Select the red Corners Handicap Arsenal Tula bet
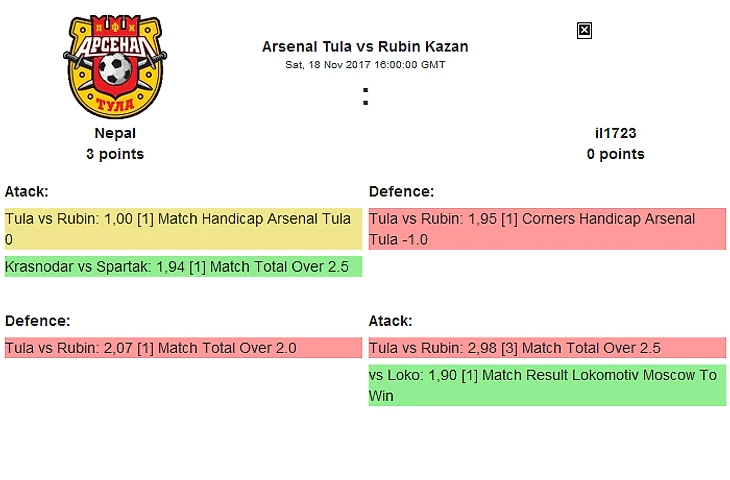This screenshot has height=480, width=730. 547,229
